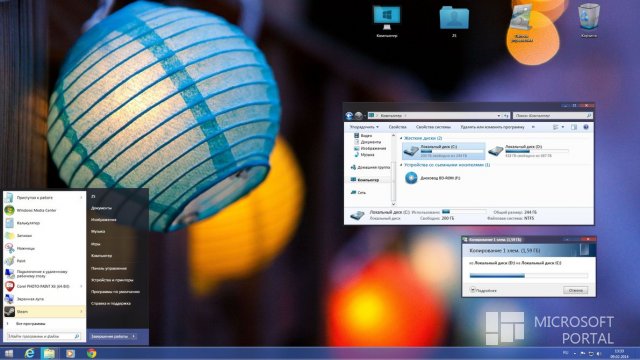This screenshot has height=360, width=640.
Task: Open Экранная лупа magnifier in Start menu
Action: 30,299
